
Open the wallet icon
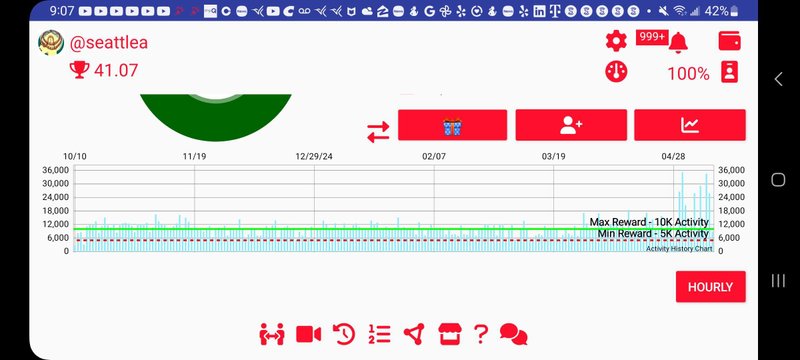729,41
